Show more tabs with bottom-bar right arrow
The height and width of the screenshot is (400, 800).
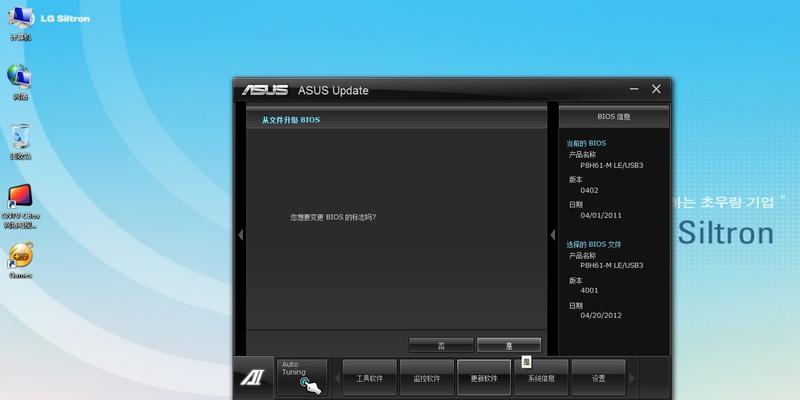[x=632, y=378]
